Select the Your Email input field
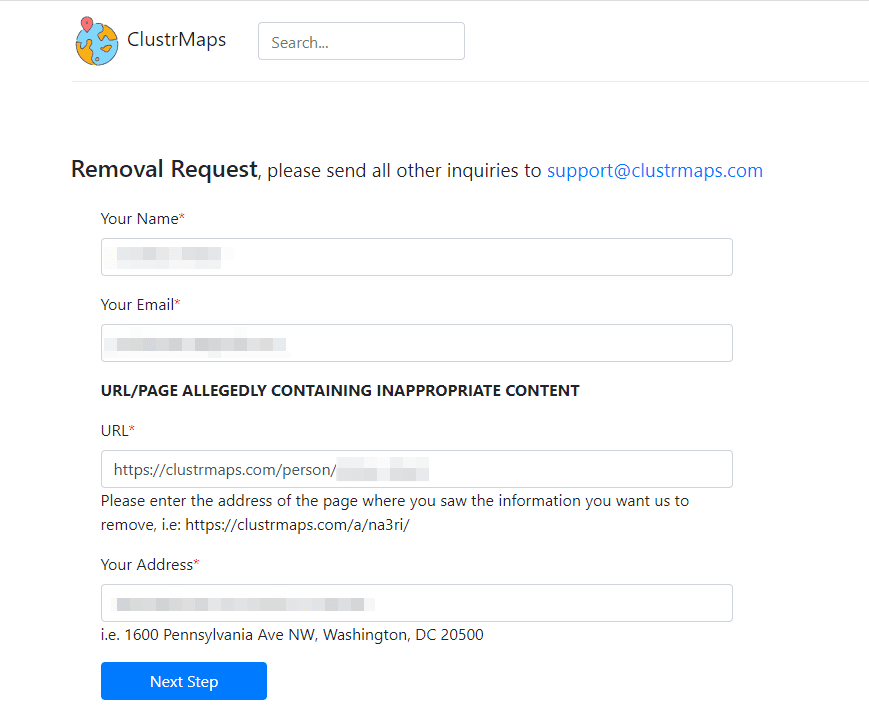The width and height of the screenshot is (869, 718). click(416, 343)
